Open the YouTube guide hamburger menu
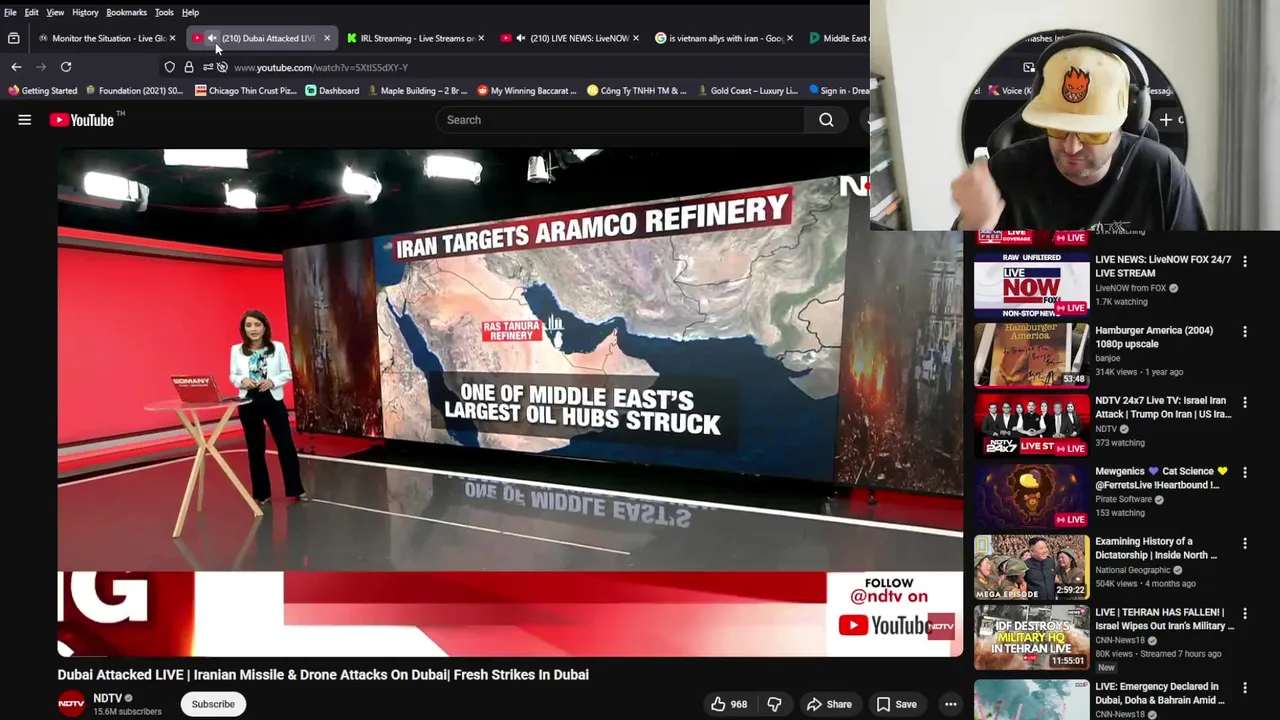The height and width of the screenshot is (720, 1280). pos(24,120)
